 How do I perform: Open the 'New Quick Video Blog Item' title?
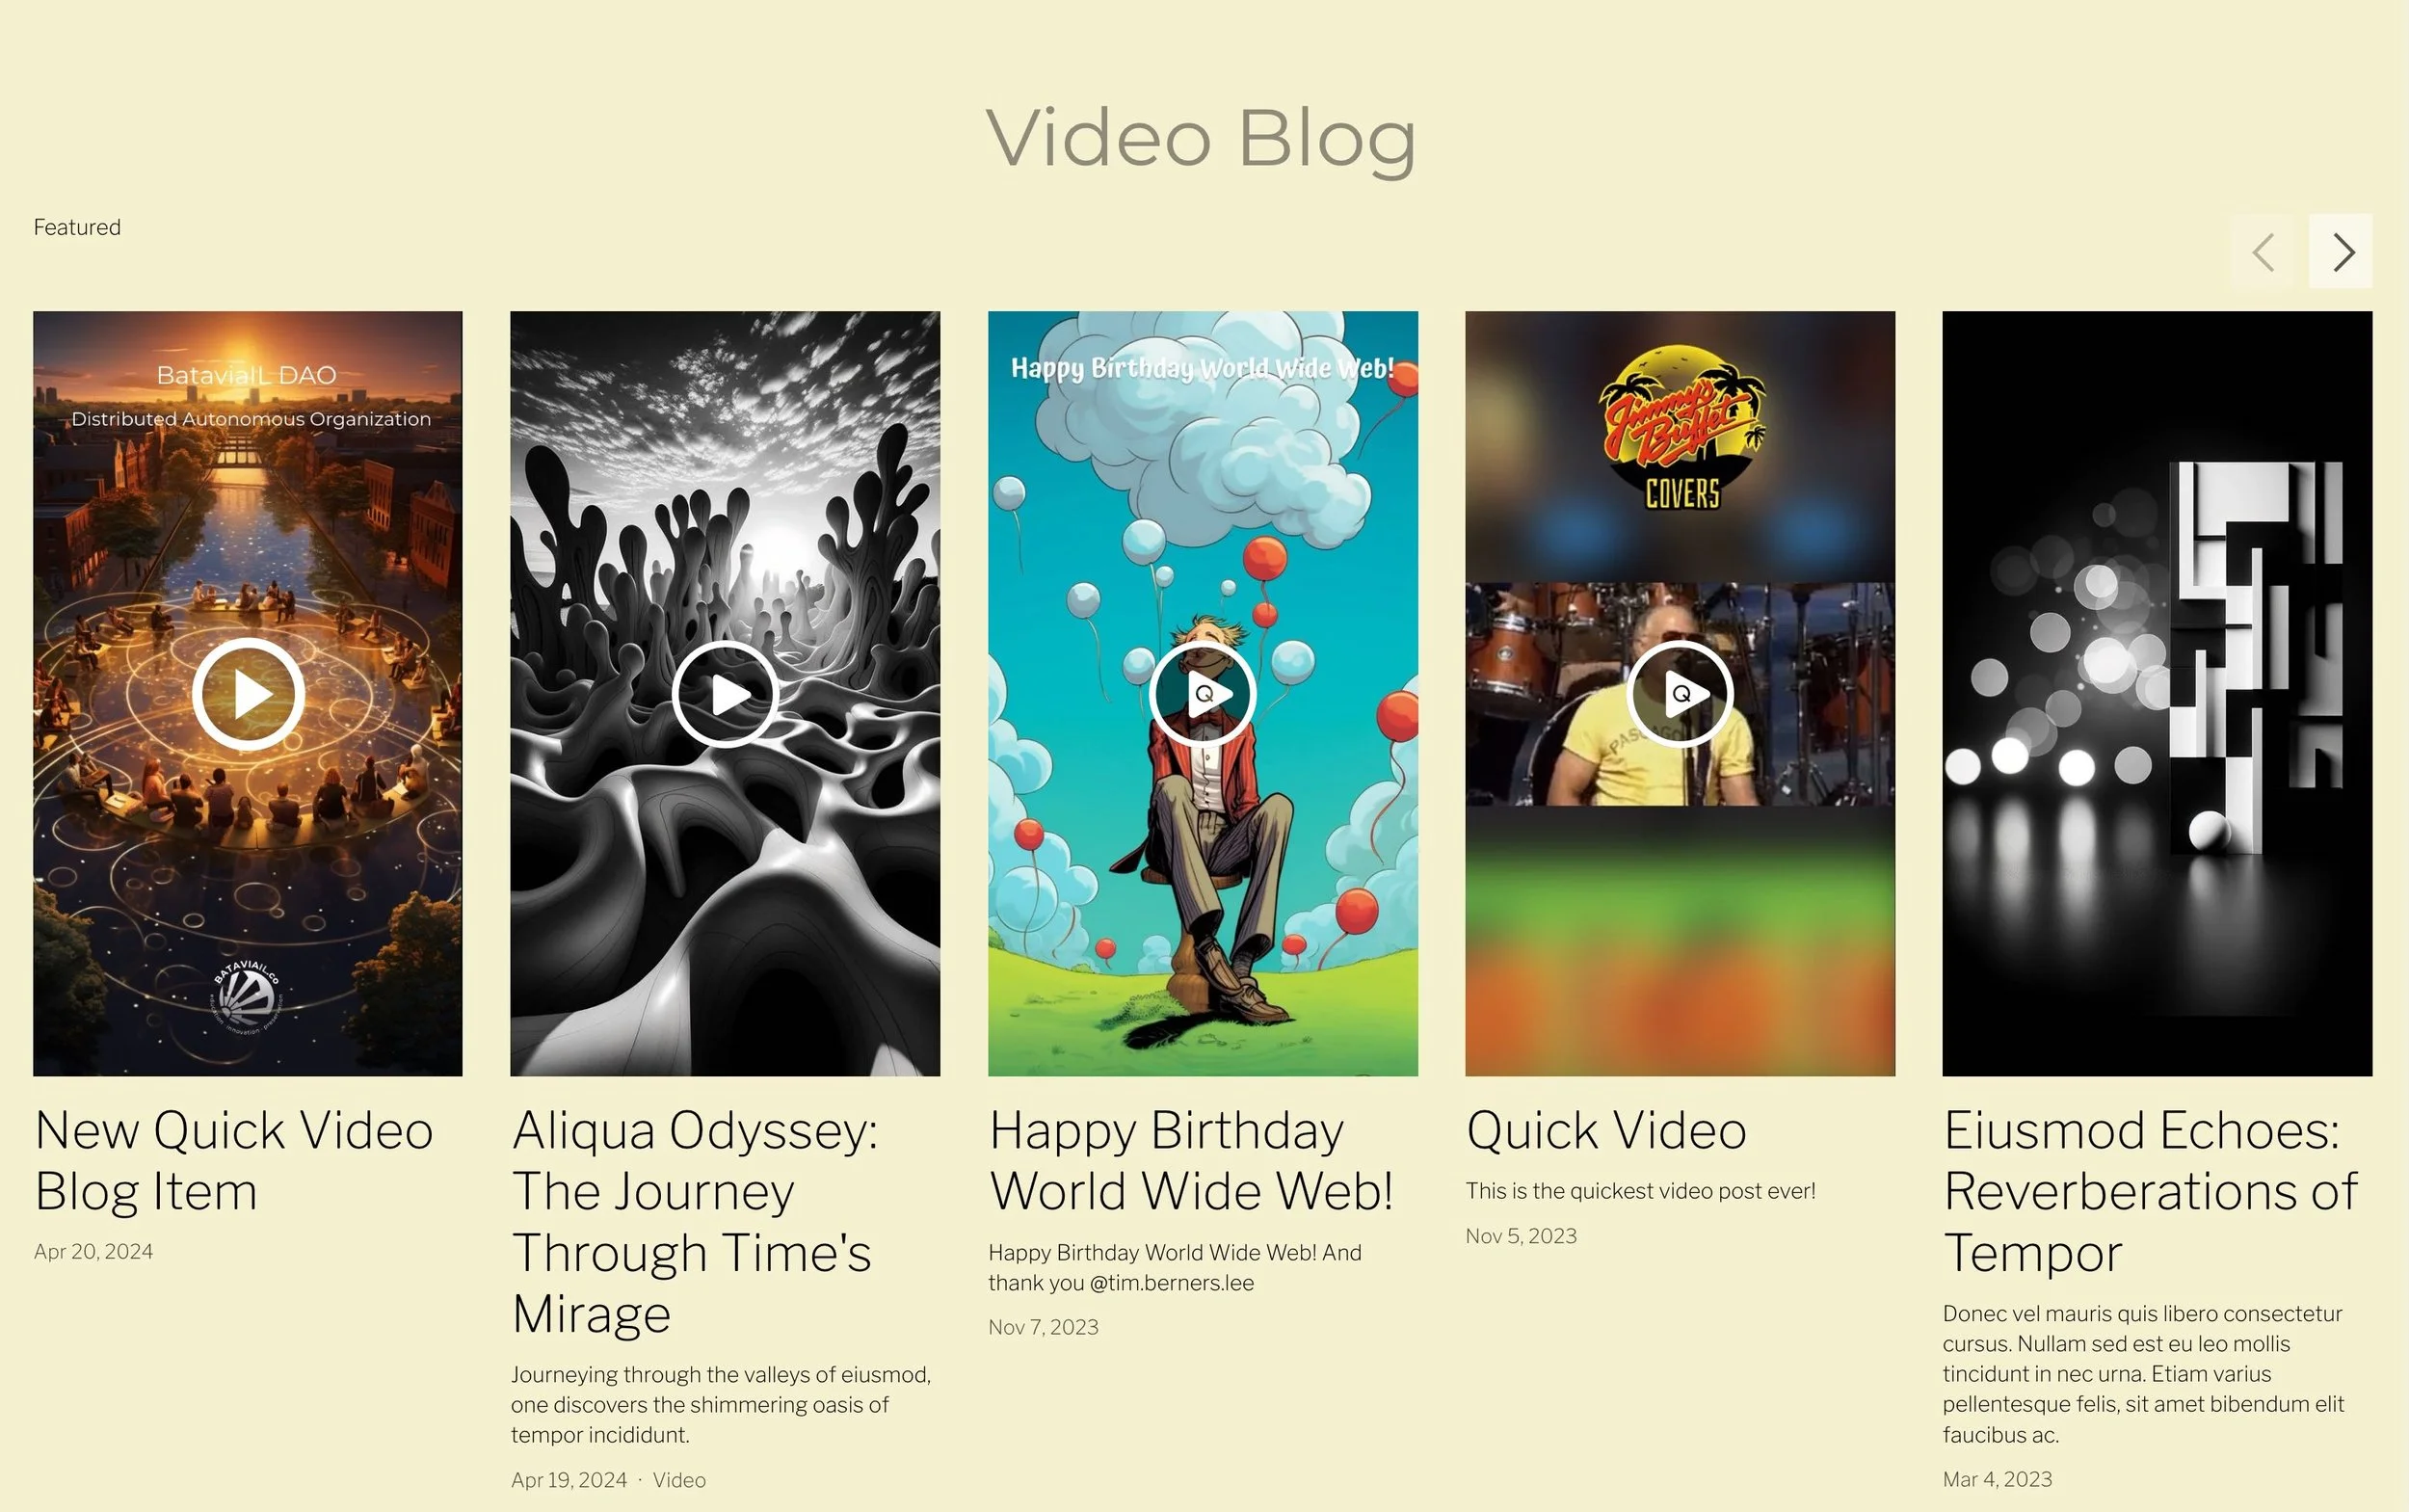click(234, 1161)
